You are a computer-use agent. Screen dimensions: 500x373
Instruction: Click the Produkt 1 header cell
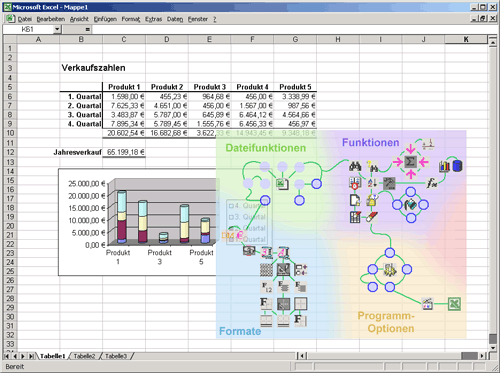[x=124, y=87]
